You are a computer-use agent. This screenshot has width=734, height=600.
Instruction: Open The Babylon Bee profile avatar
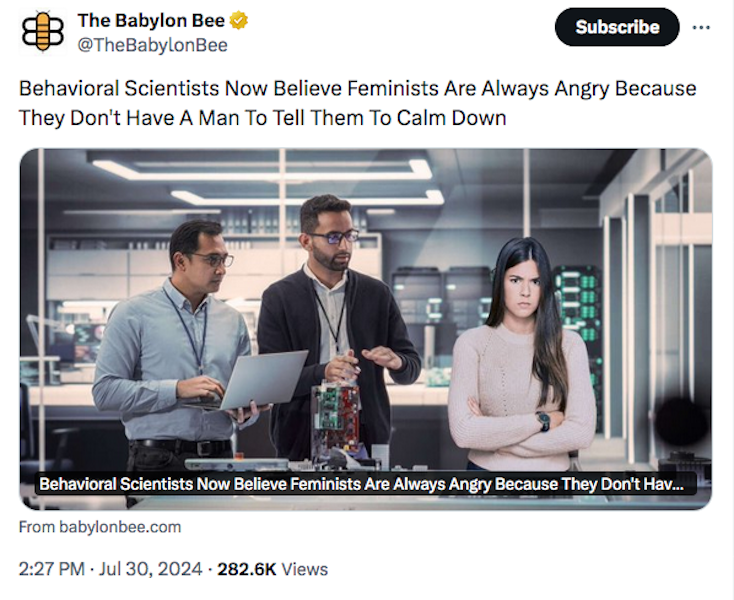tap(43, 32)
